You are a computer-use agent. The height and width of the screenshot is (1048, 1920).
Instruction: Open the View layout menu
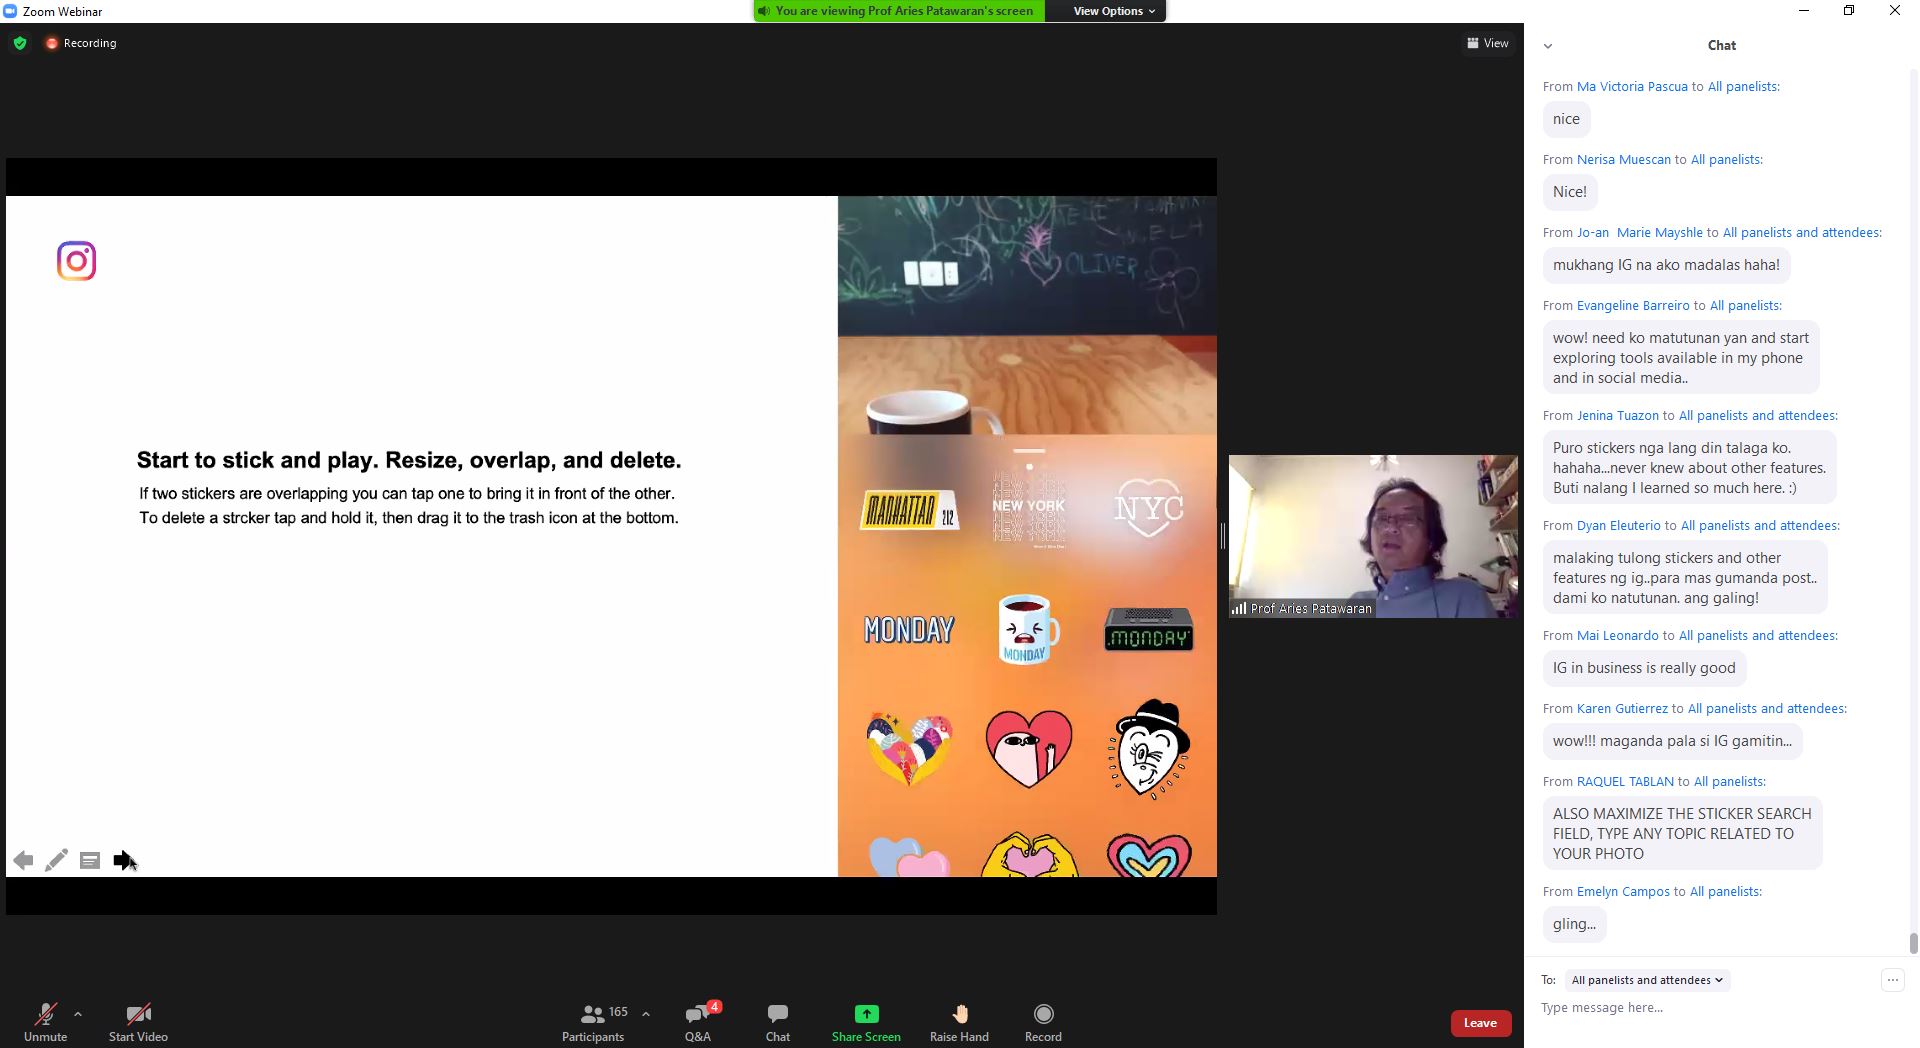[1488, 43]
